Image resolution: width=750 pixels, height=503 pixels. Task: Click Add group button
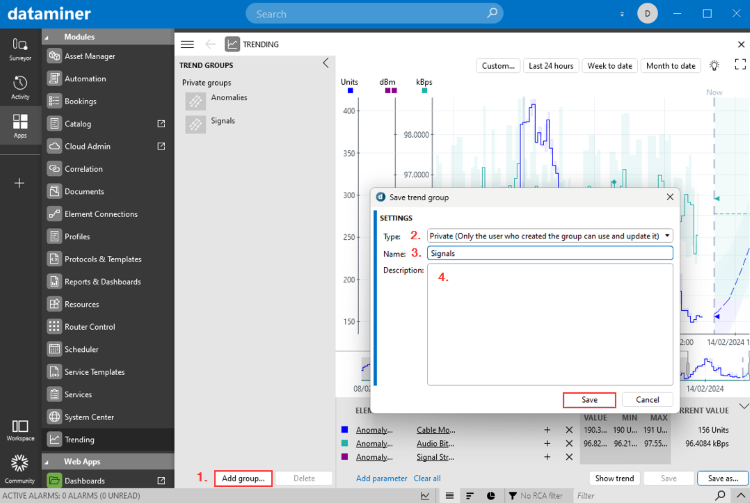[243, 478]
